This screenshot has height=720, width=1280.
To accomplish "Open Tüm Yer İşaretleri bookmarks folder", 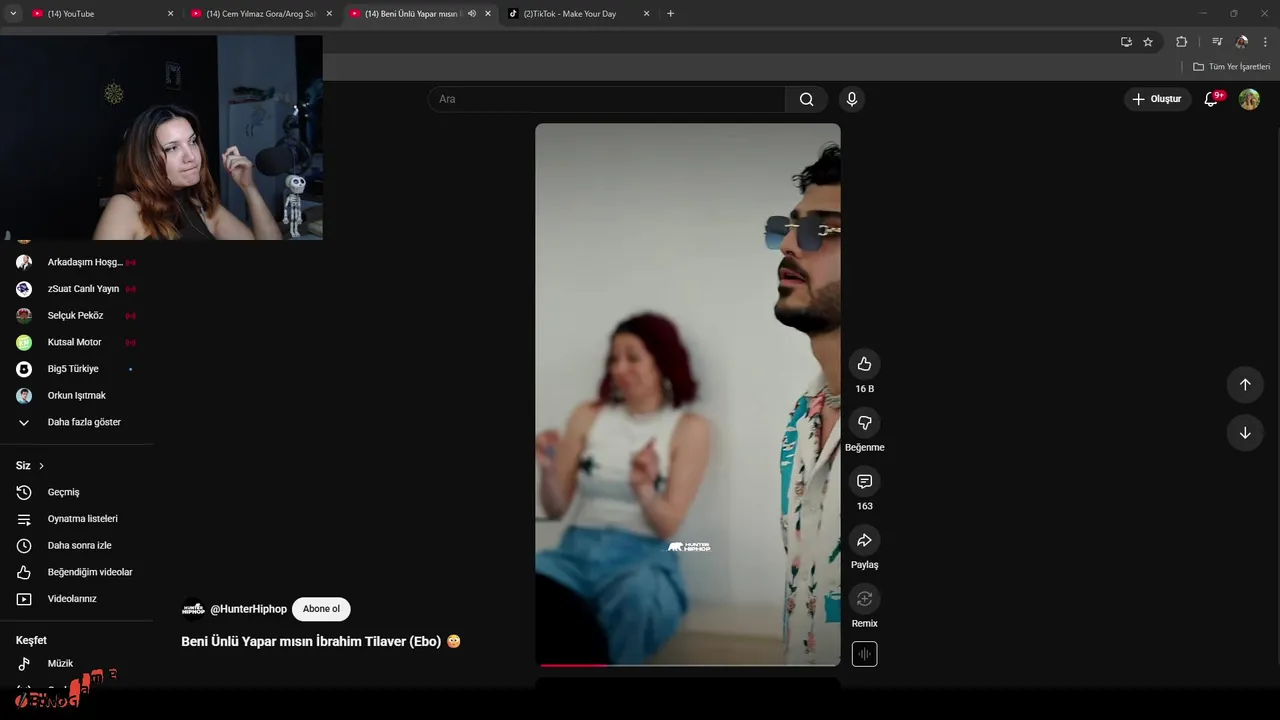I will (1231, 67).
